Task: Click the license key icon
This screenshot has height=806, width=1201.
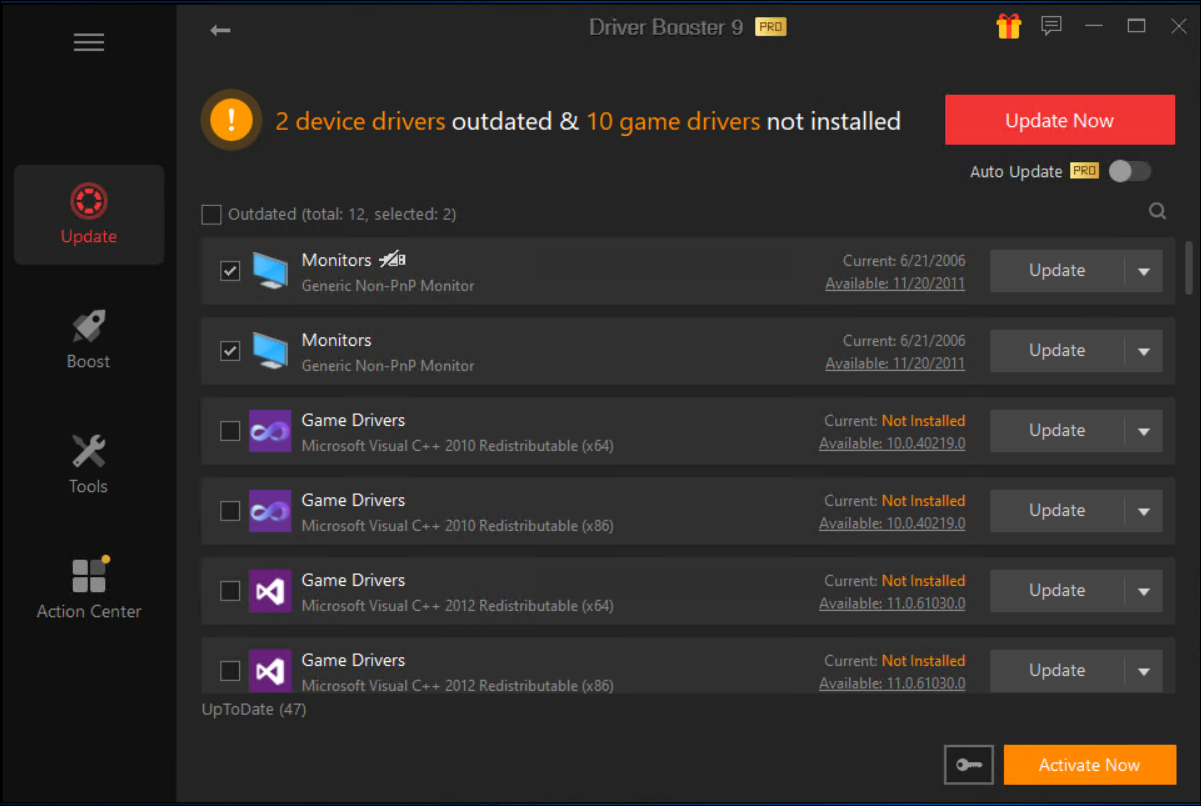Action: [968, 764]
